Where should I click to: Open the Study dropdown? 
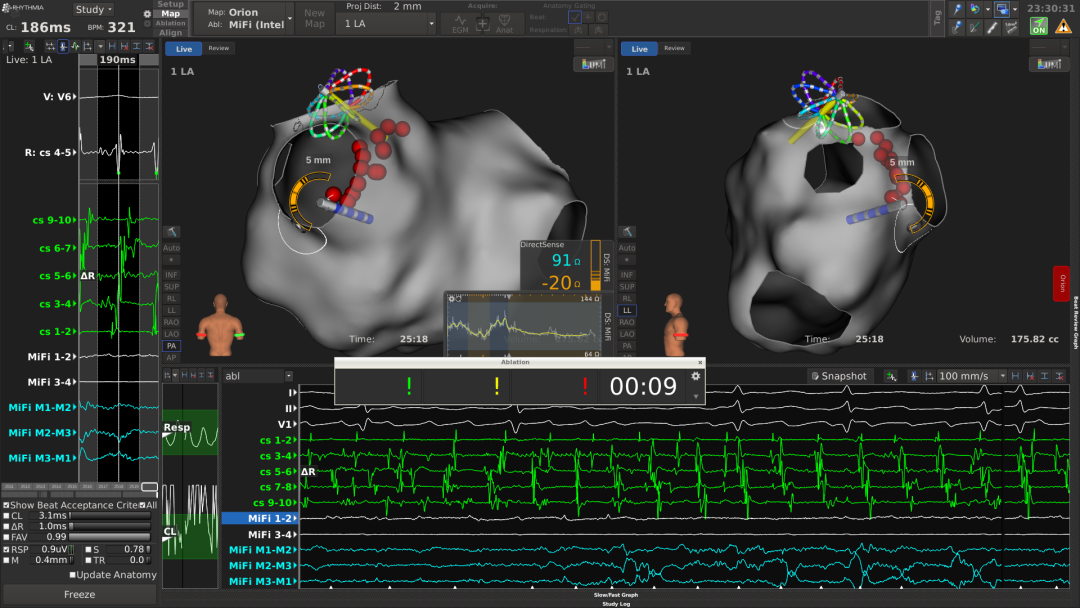[94, 10]
